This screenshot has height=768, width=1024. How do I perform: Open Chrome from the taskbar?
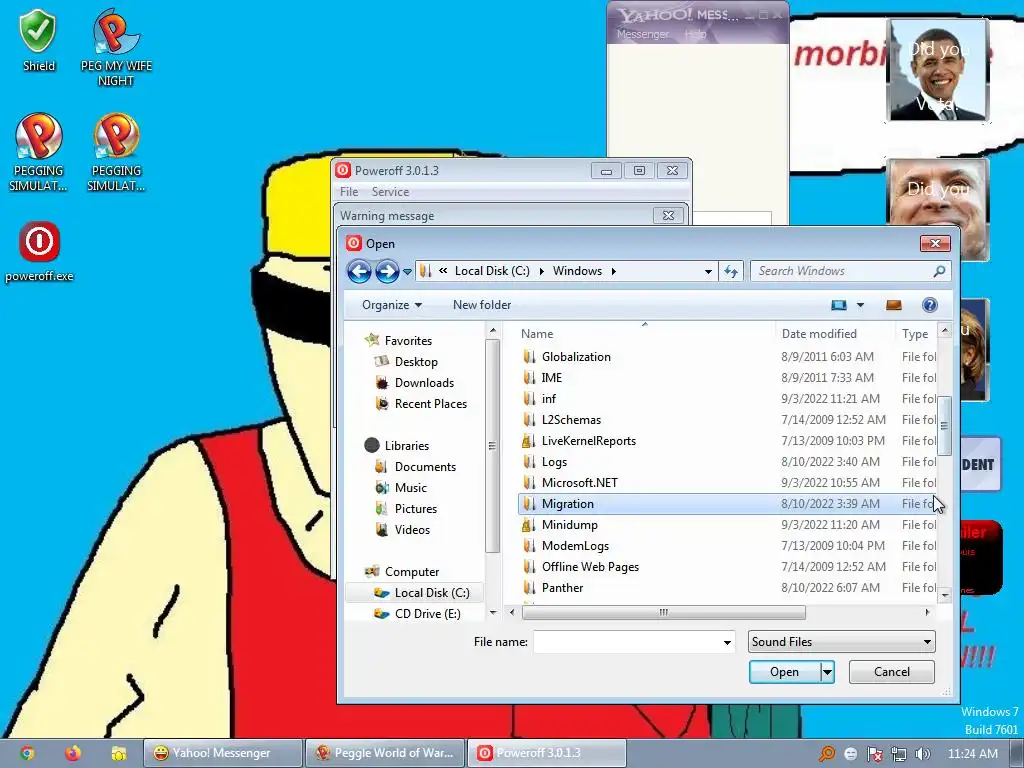tap(27, 753)
